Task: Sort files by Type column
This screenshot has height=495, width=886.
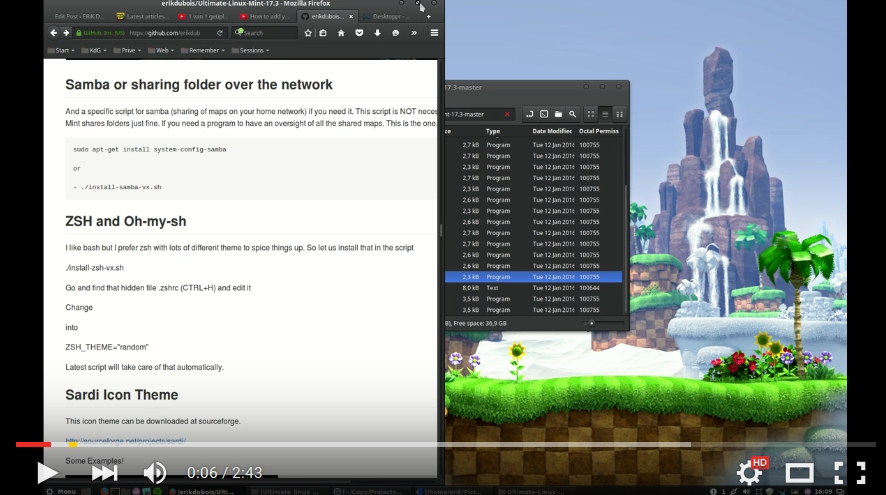Action: (493, 131)
